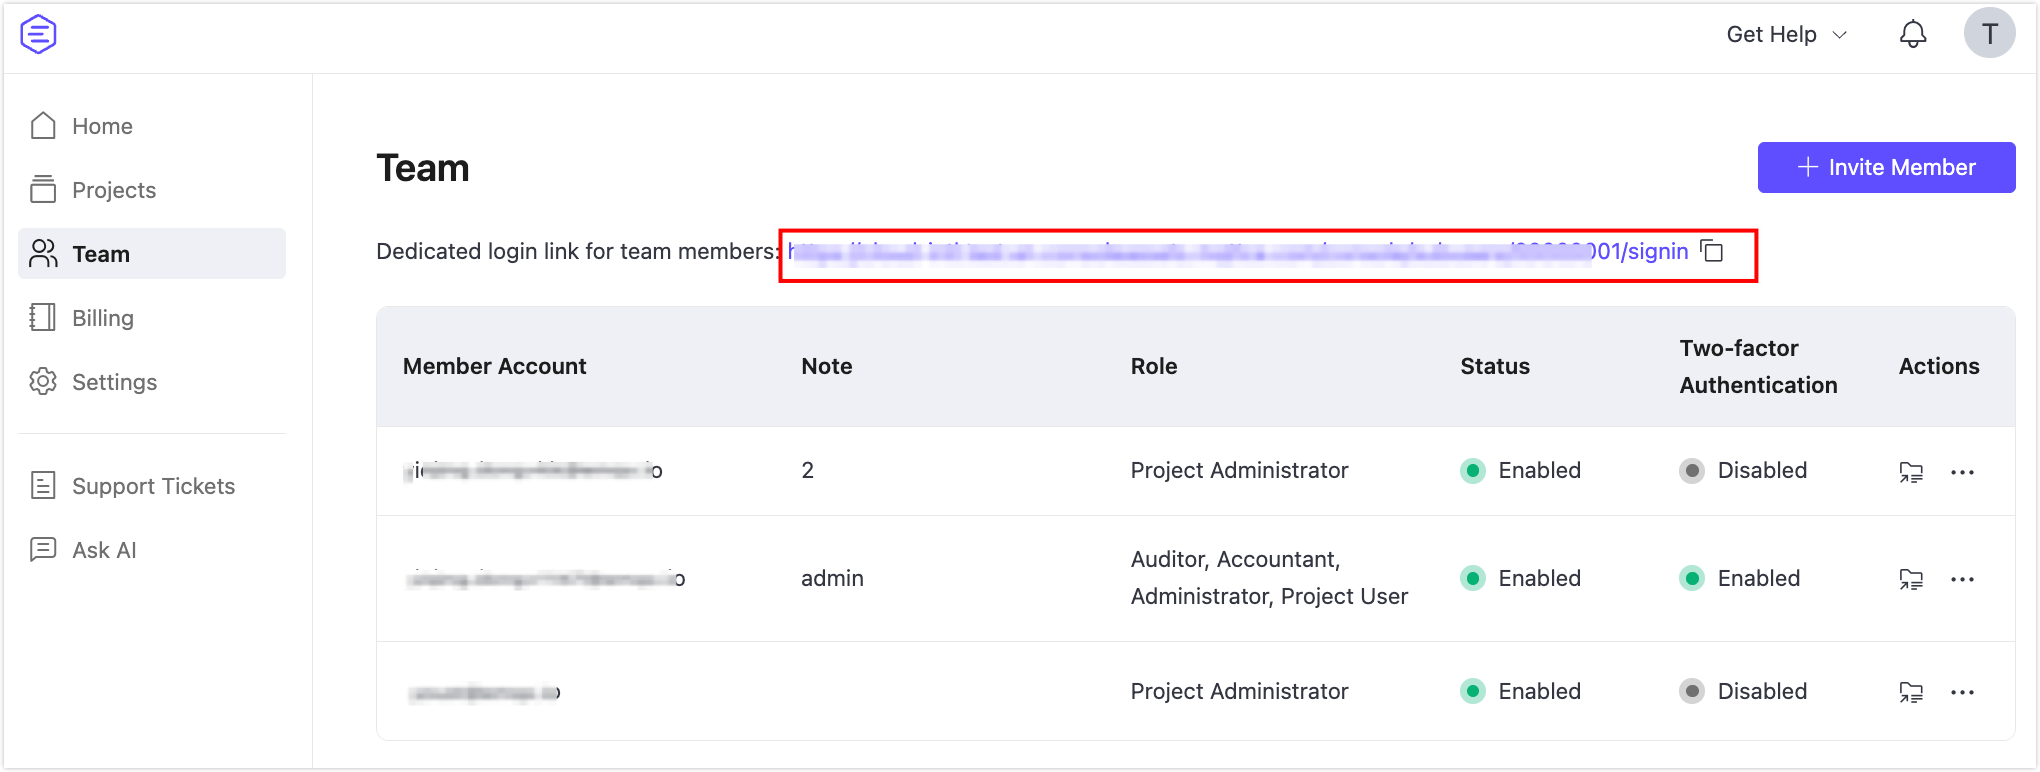
Task: Click the app logo in the header
Action: coord(38,34)
